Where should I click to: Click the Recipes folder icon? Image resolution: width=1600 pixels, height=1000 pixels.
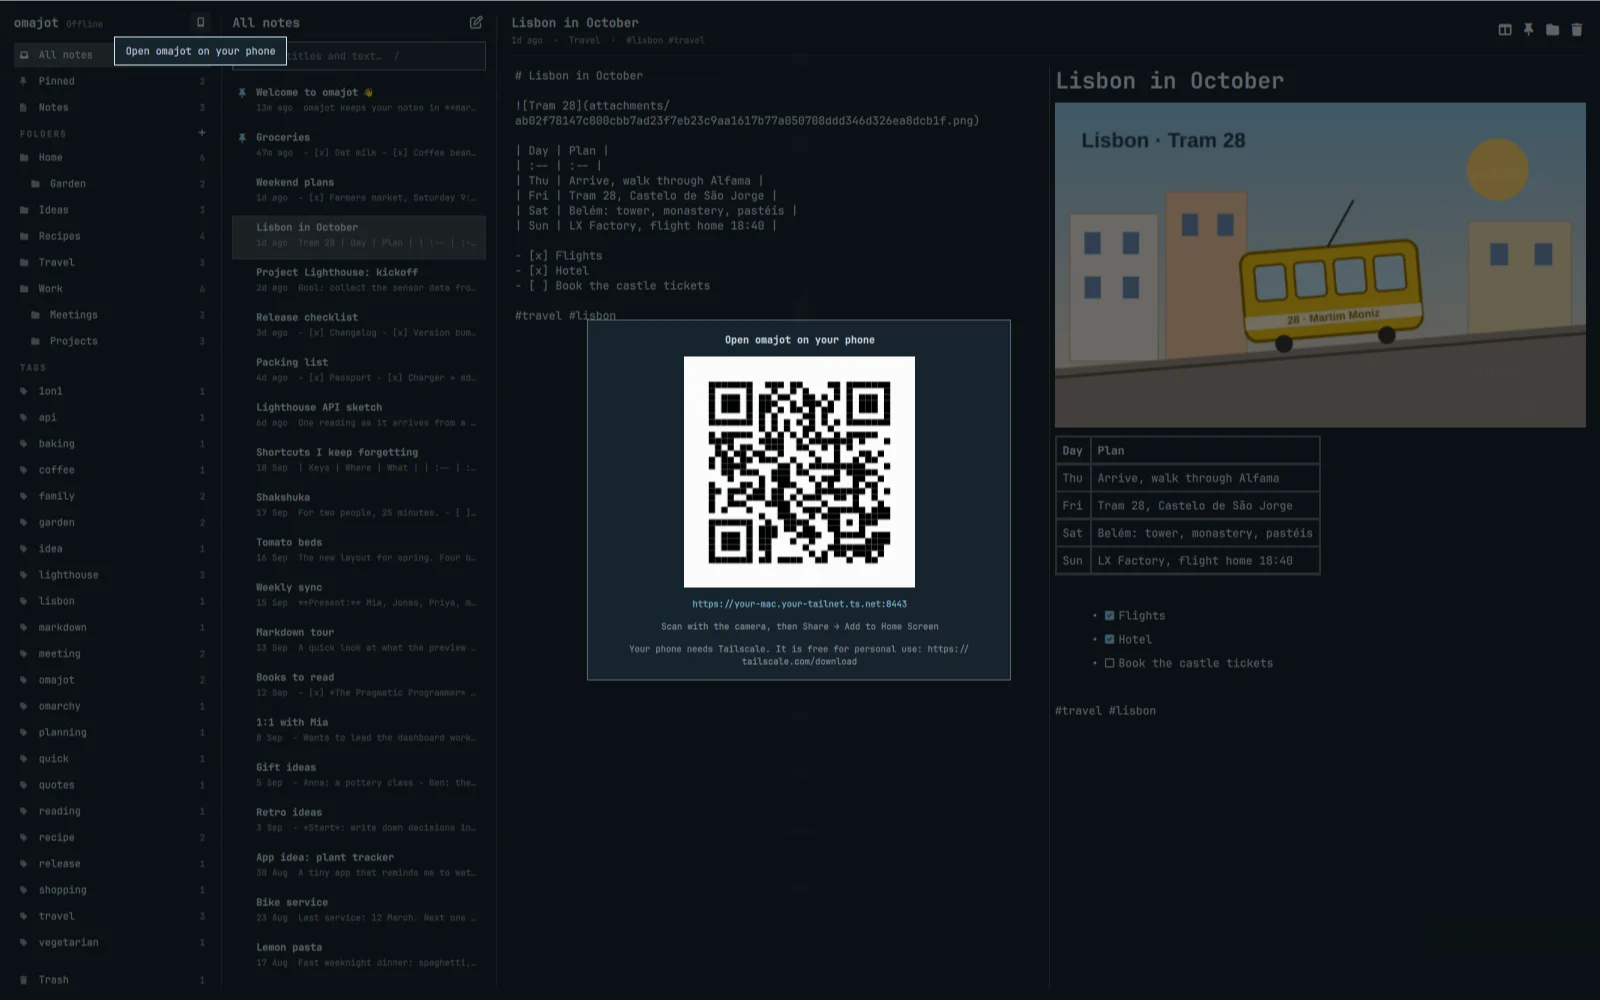point(24,236)
